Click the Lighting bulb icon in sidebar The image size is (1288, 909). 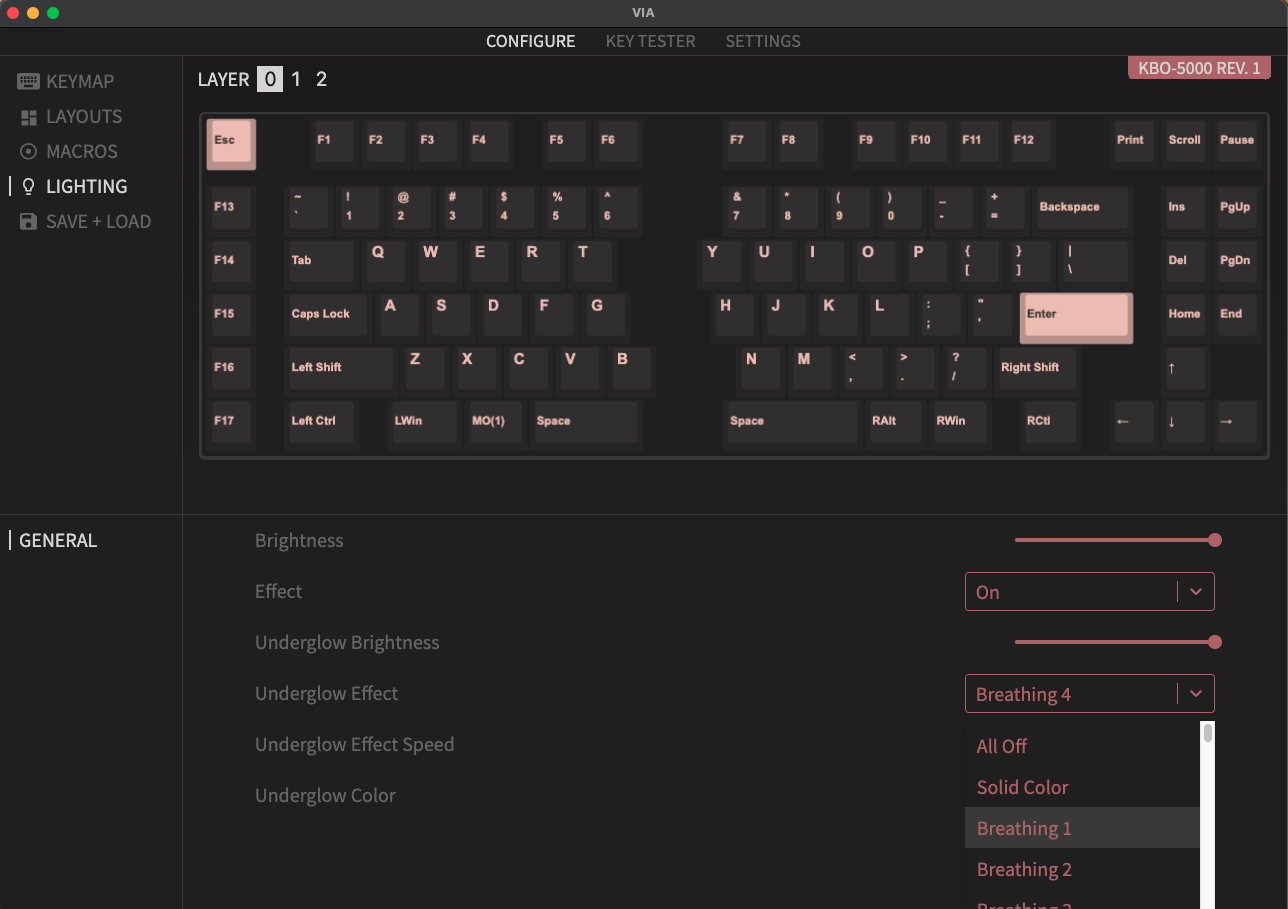[28, 187]
